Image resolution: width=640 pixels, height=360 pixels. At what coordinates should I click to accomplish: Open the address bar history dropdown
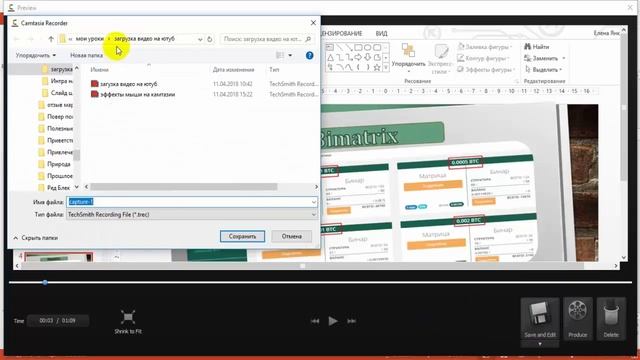[x=200, y=39]
